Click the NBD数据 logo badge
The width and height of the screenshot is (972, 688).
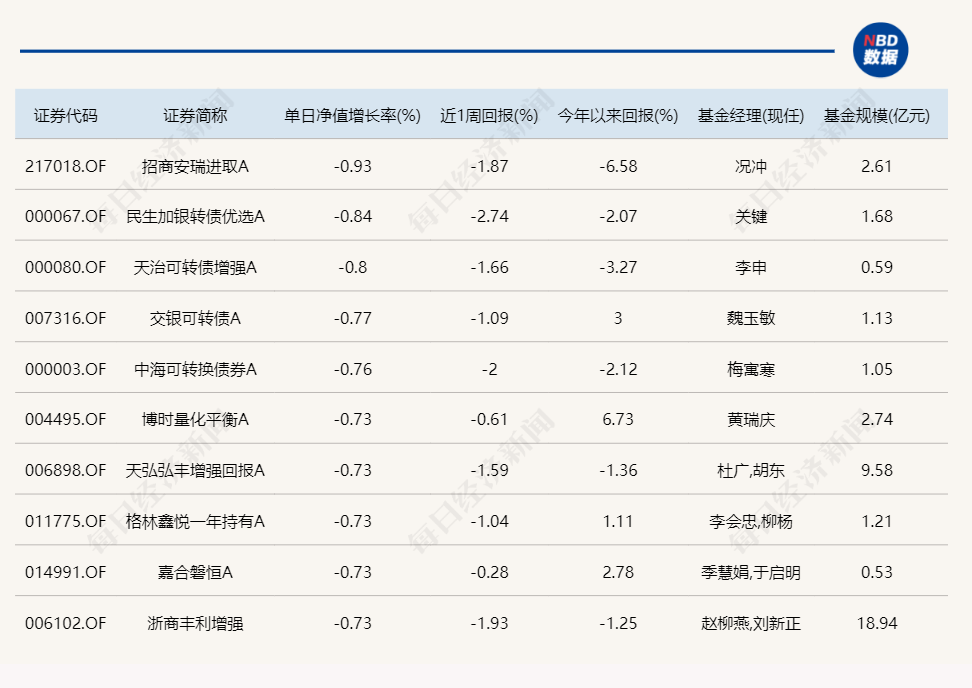point(880,50)
